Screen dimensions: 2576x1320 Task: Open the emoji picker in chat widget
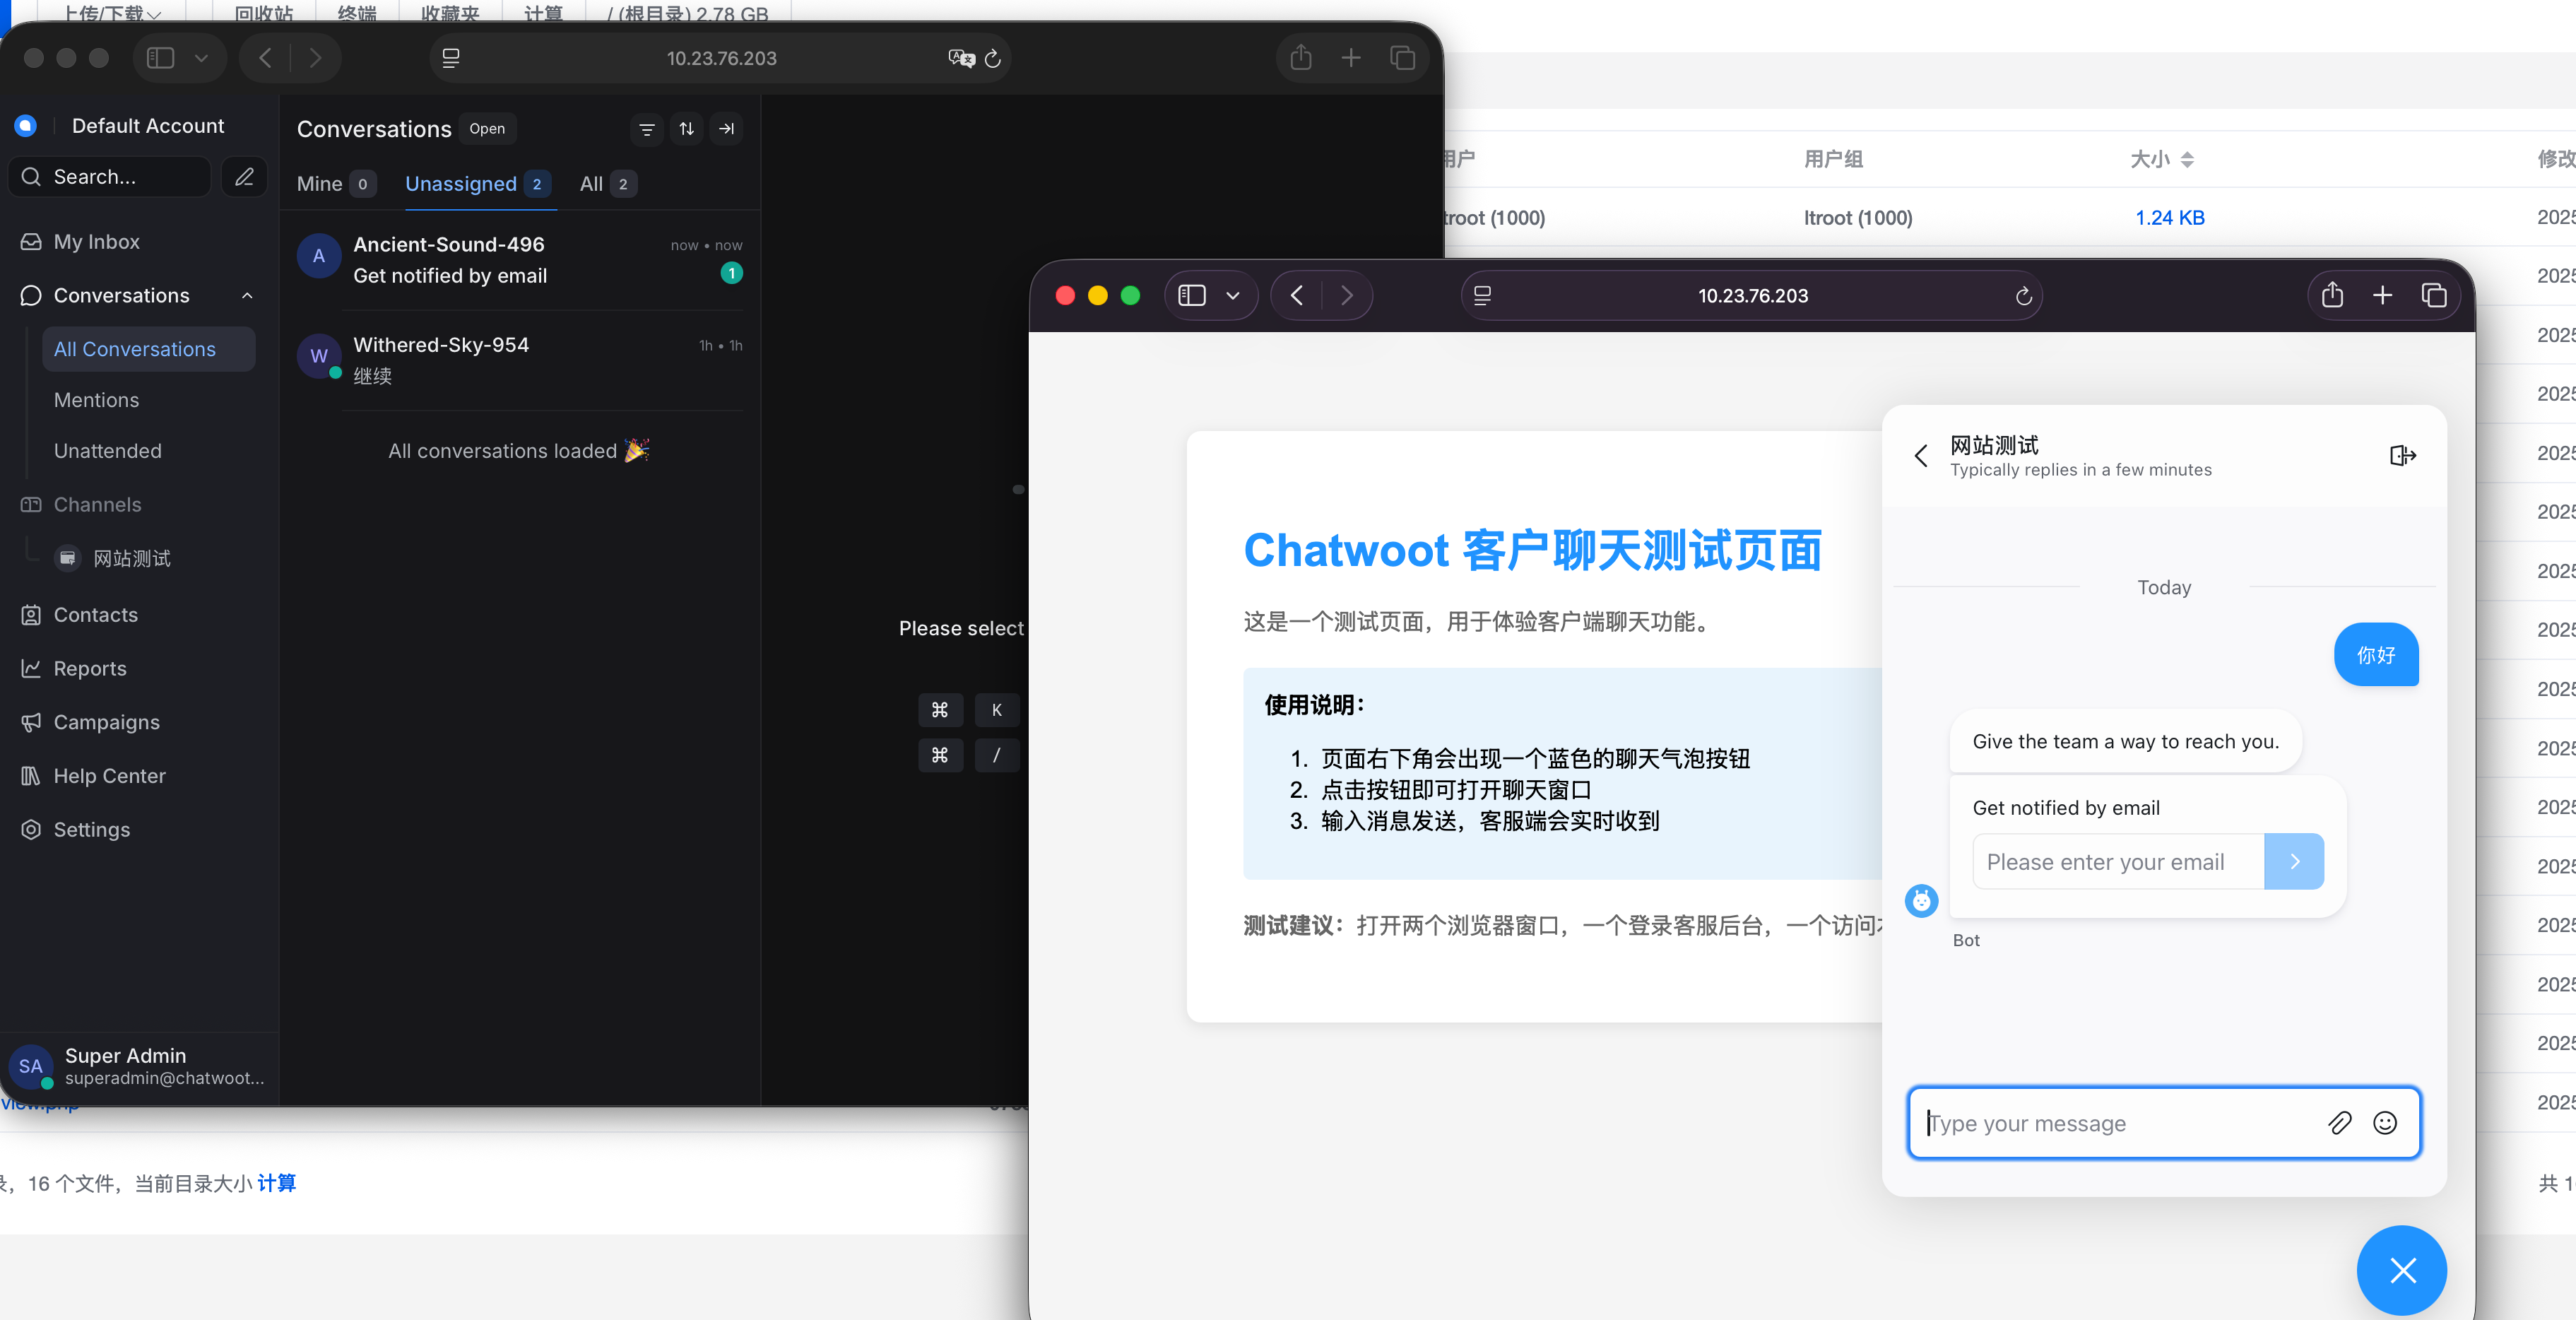pyautogui.click(x=2385, y=1123)
